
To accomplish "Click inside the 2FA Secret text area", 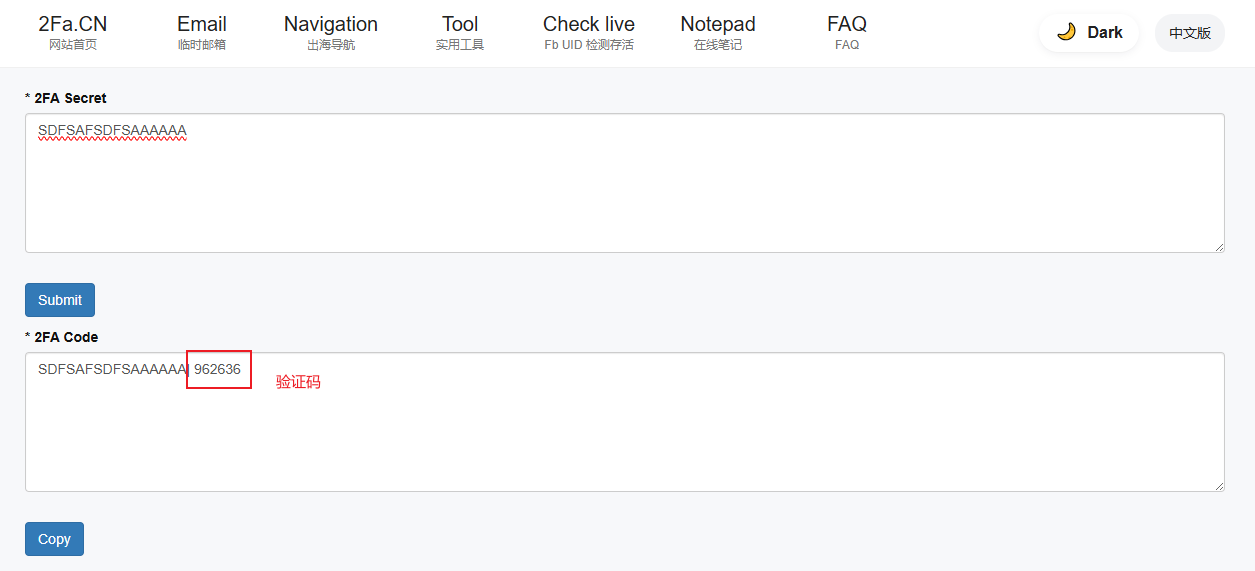I will 625,183.
